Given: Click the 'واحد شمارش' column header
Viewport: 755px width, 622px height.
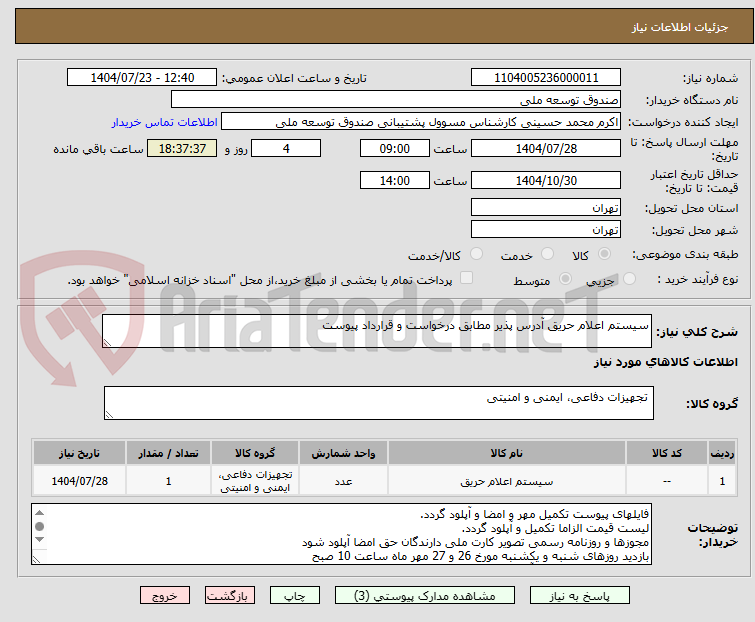Looking at the screenshot, I should (343, 453).
